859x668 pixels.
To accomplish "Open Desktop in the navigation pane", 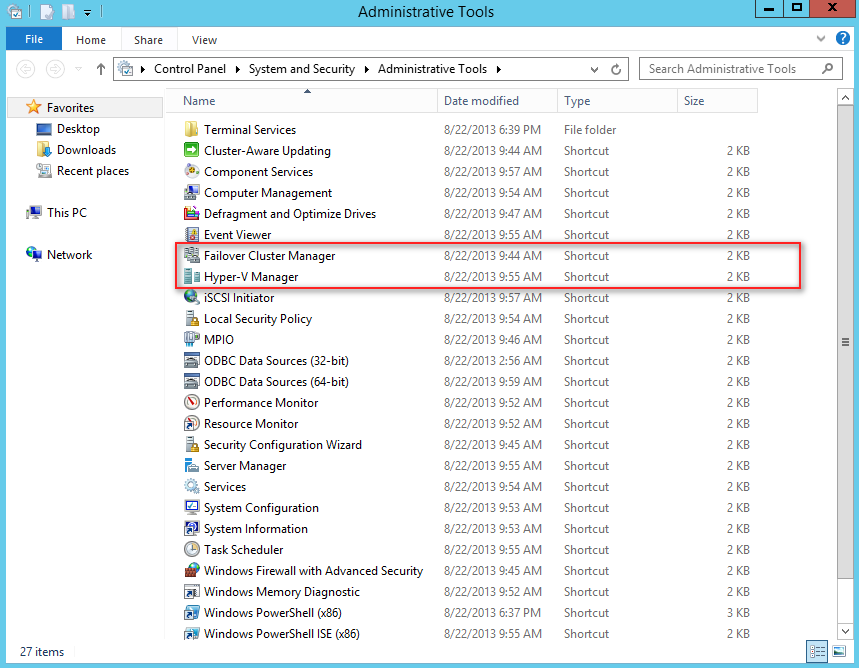I will click(x=78, y=129).
